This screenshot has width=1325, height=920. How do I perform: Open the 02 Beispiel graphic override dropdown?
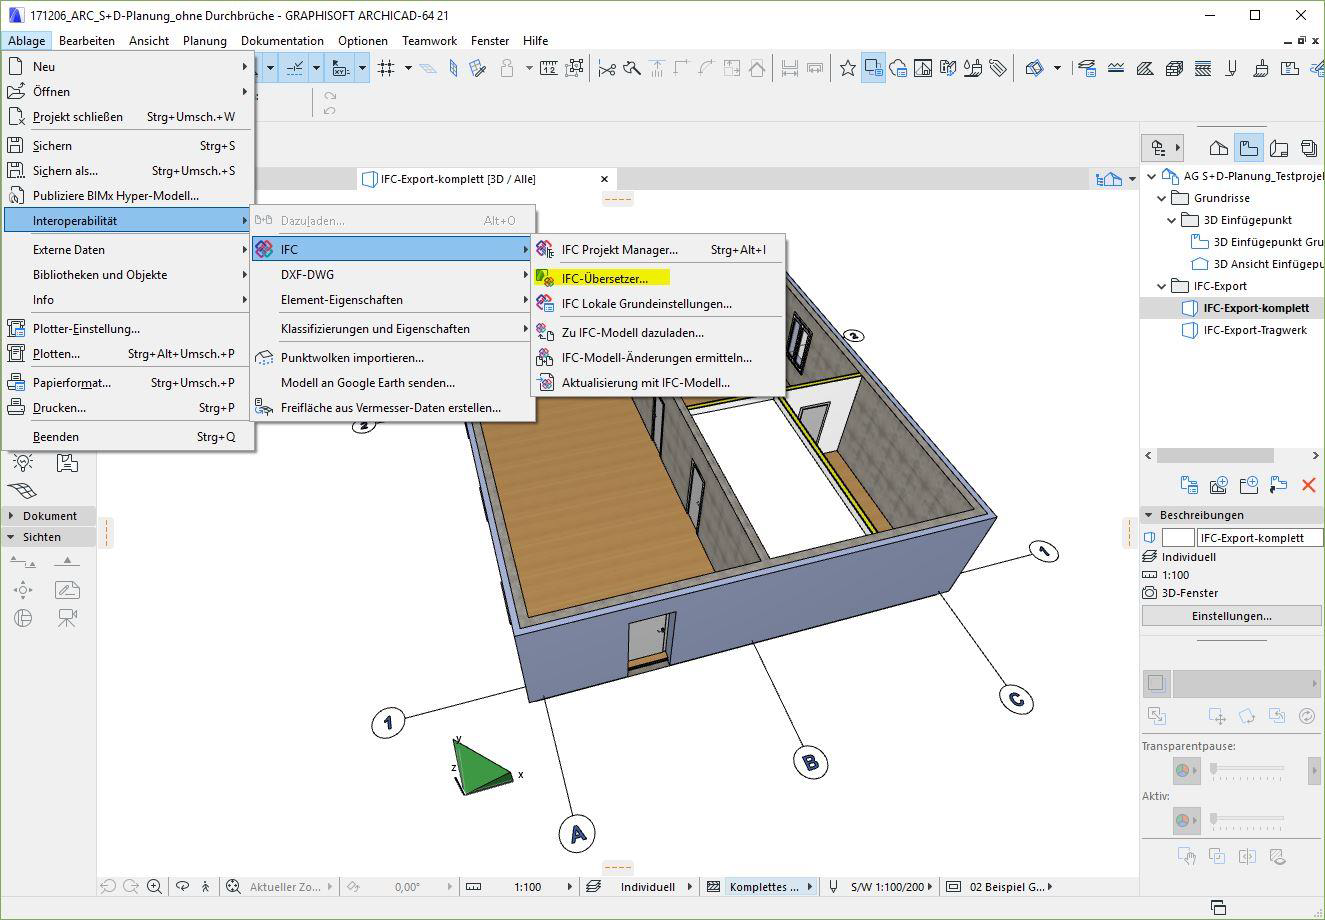click(x=1049, y=886)
